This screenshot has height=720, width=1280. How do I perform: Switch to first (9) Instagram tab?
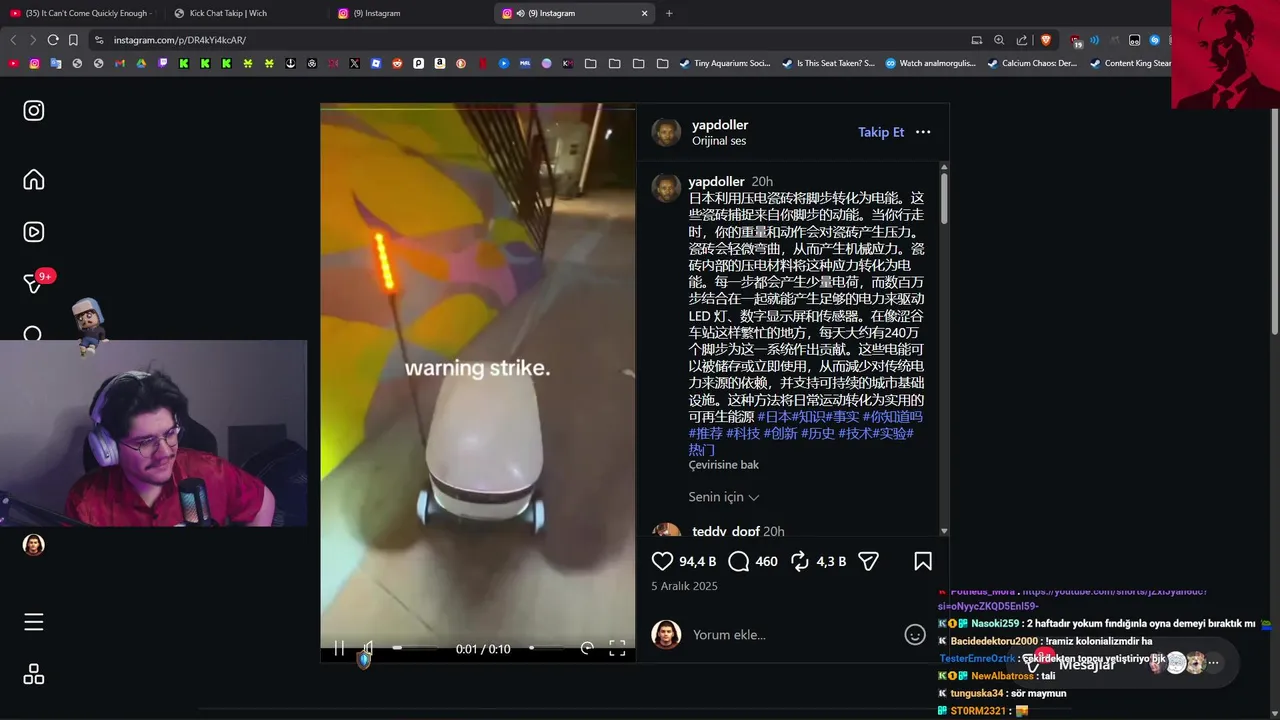click(408, 13)
